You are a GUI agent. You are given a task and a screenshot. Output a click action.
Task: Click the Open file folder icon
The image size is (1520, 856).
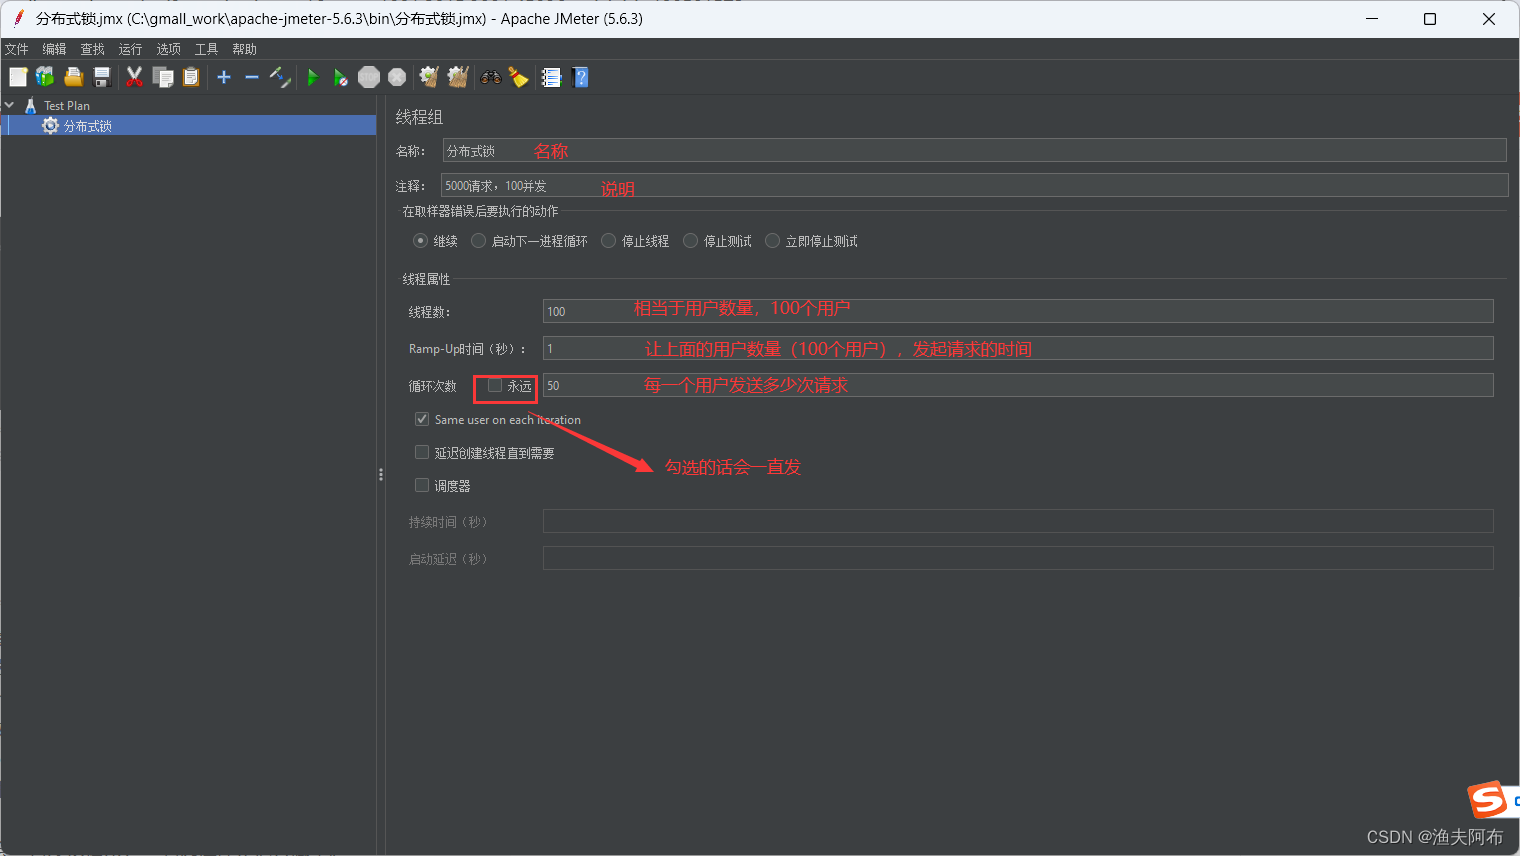click(x=73, y=77)
